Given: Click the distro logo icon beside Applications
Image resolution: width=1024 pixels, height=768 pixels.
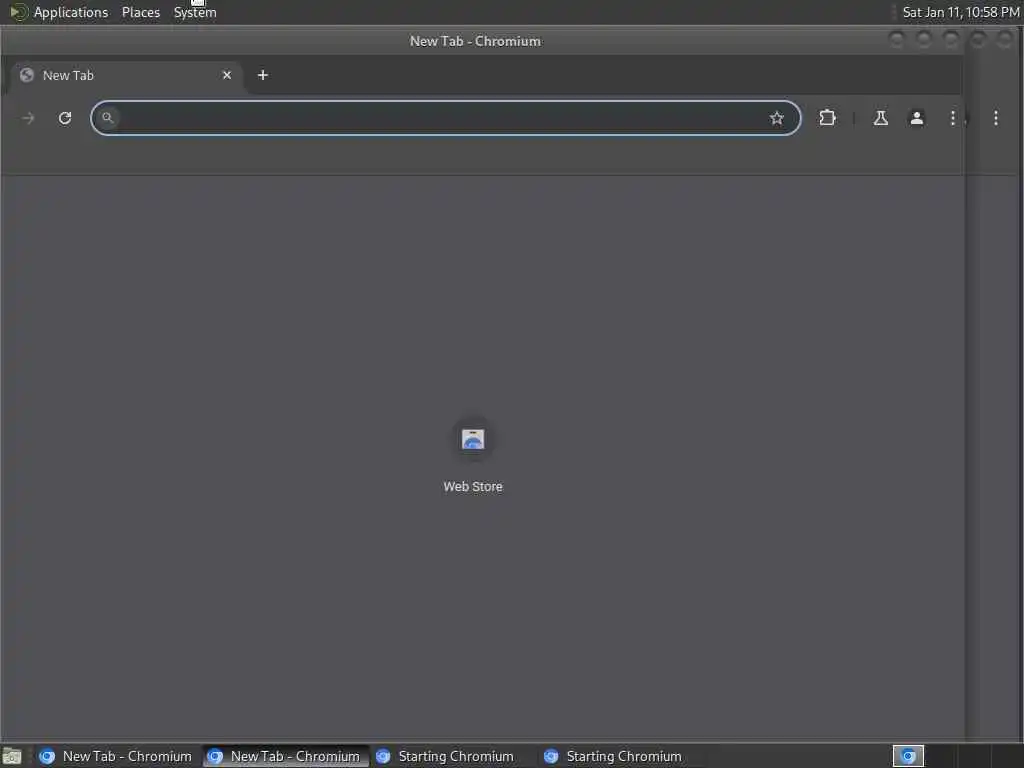Looking at the screenshot, I should [18, 12].
